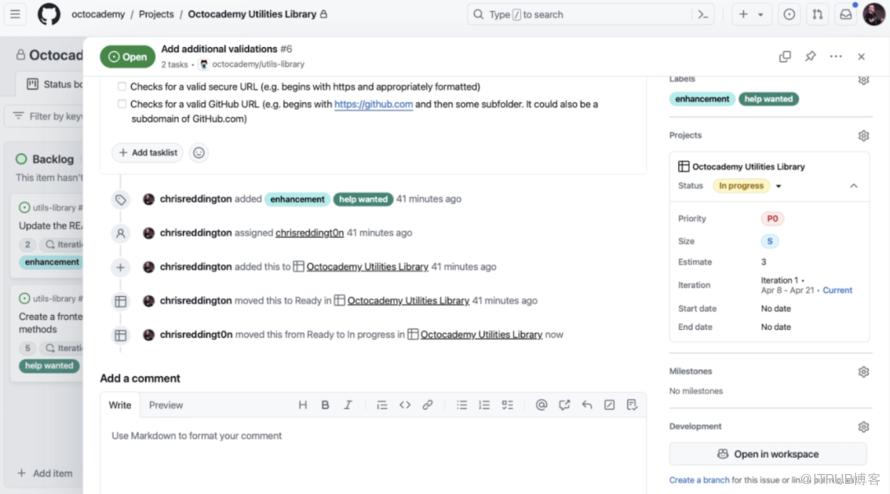890x494 pixels.
Task: Check the valid secure URL task
Action: click(x=121, y=87)
